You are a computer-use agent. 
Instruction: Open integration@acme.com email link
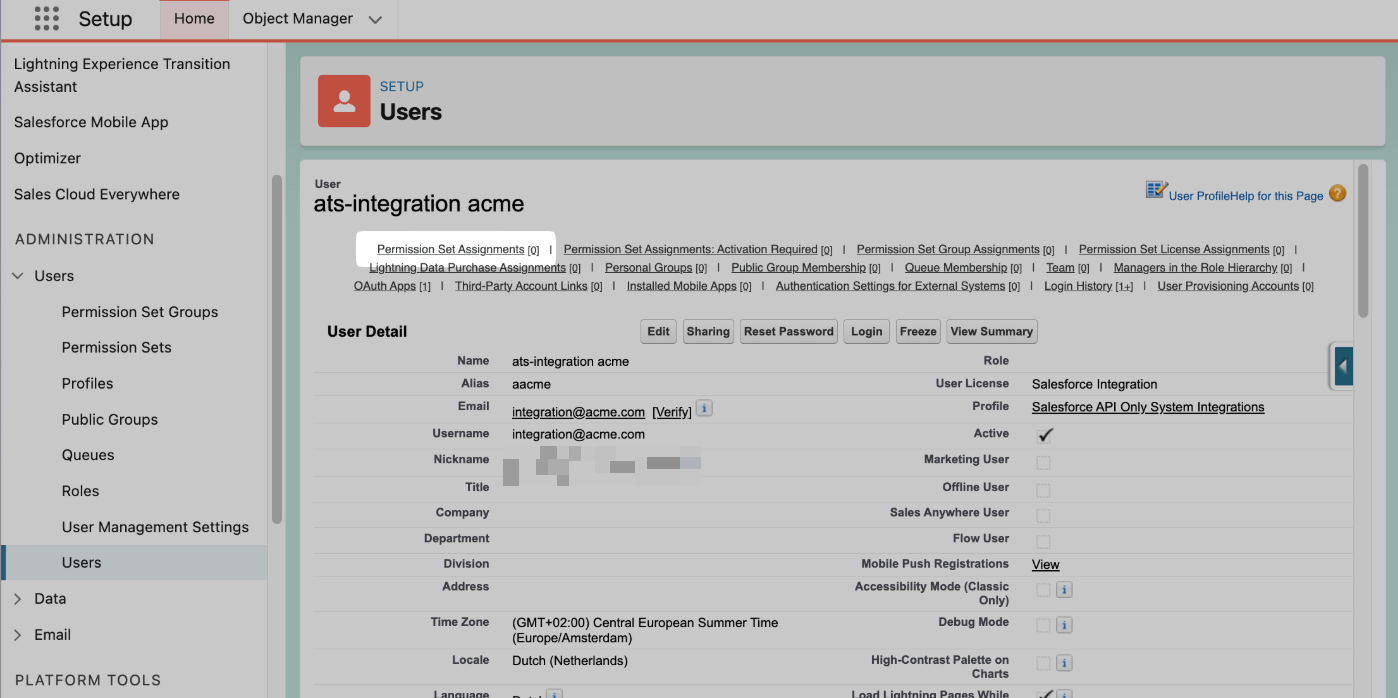[578, 412]
